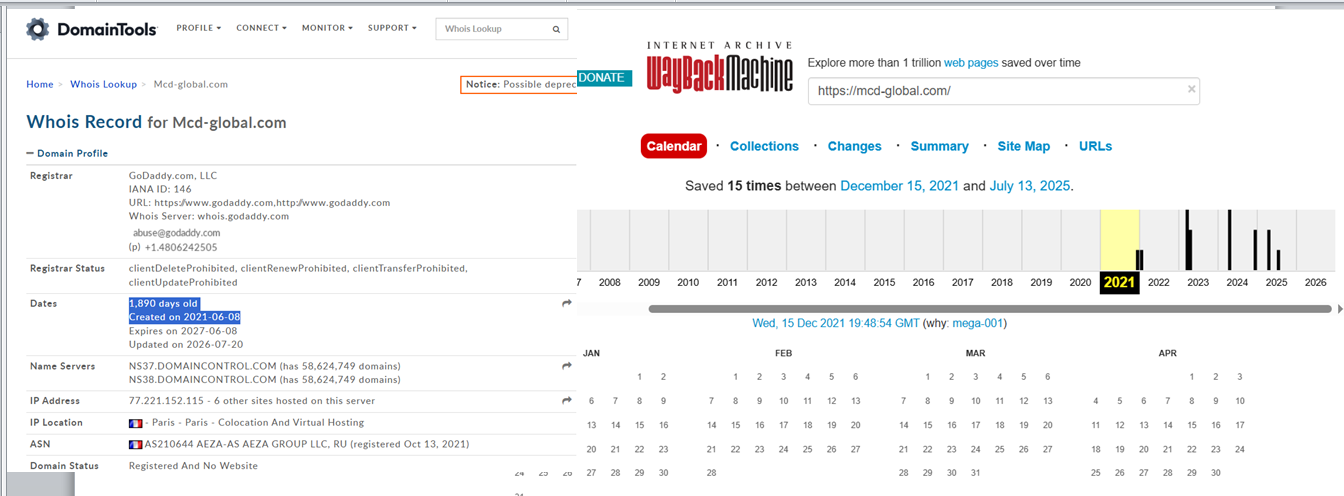Click the abuse@godaddy.com email text
1344x496 pixels.
177,232
